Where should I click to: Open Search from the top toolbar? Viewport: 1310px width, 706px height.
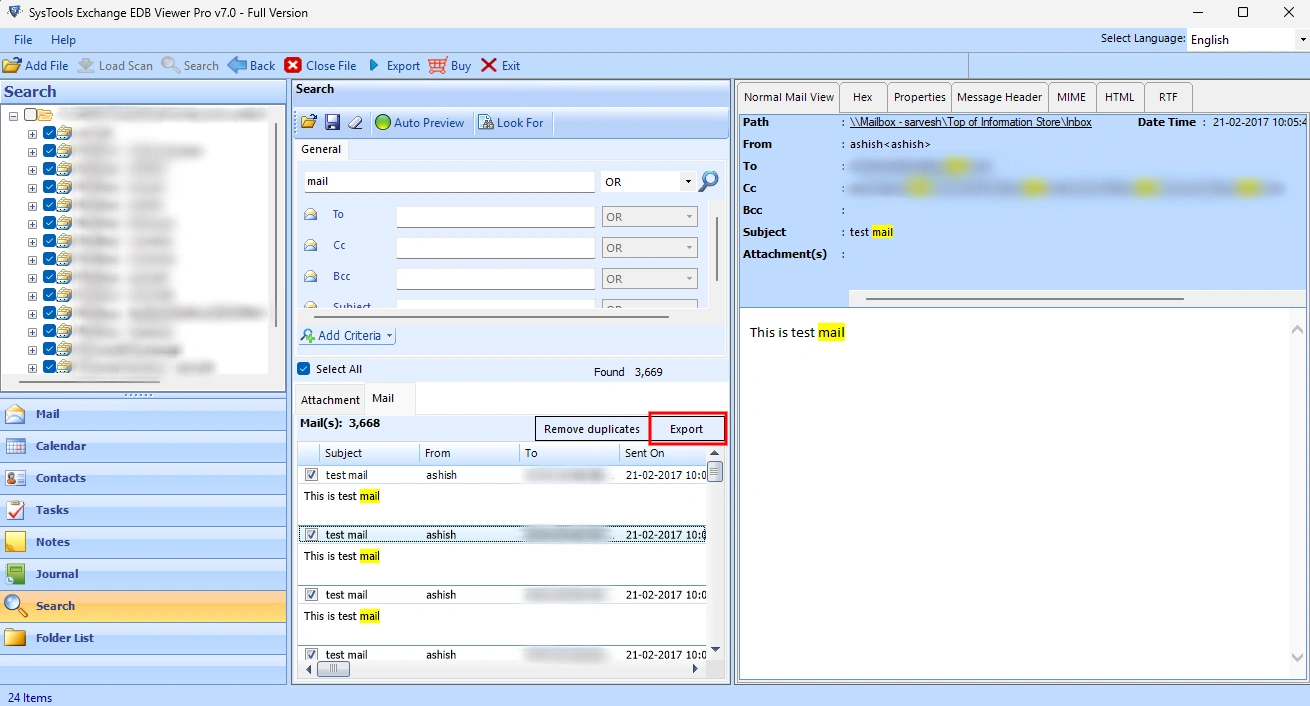(x=190, y=65)
